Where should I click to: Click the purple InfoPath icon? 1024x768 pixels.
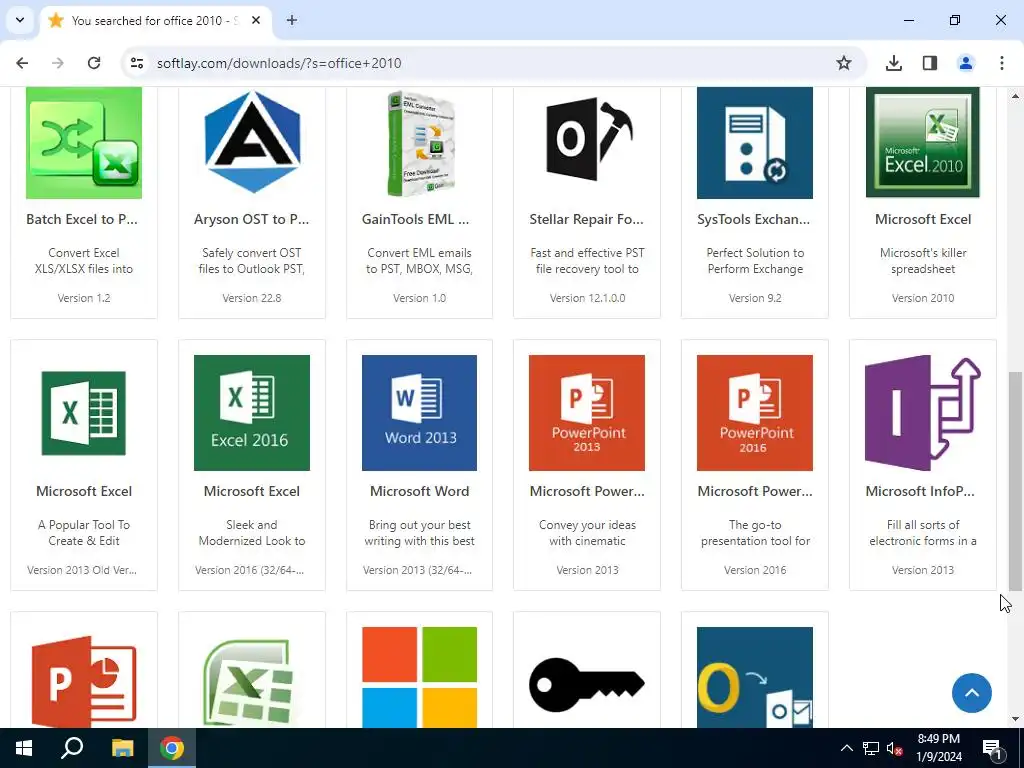[x=923, y=413]
